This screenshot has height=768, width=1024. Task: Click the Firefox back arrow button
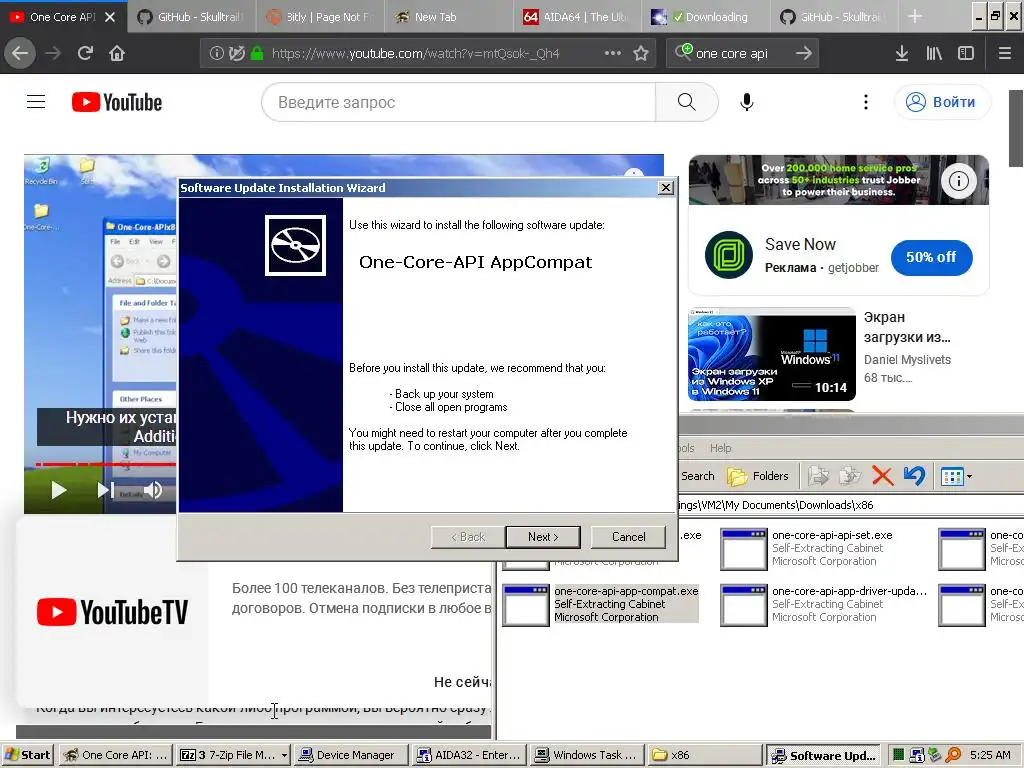pyautogui.click(x=20, y=54)
